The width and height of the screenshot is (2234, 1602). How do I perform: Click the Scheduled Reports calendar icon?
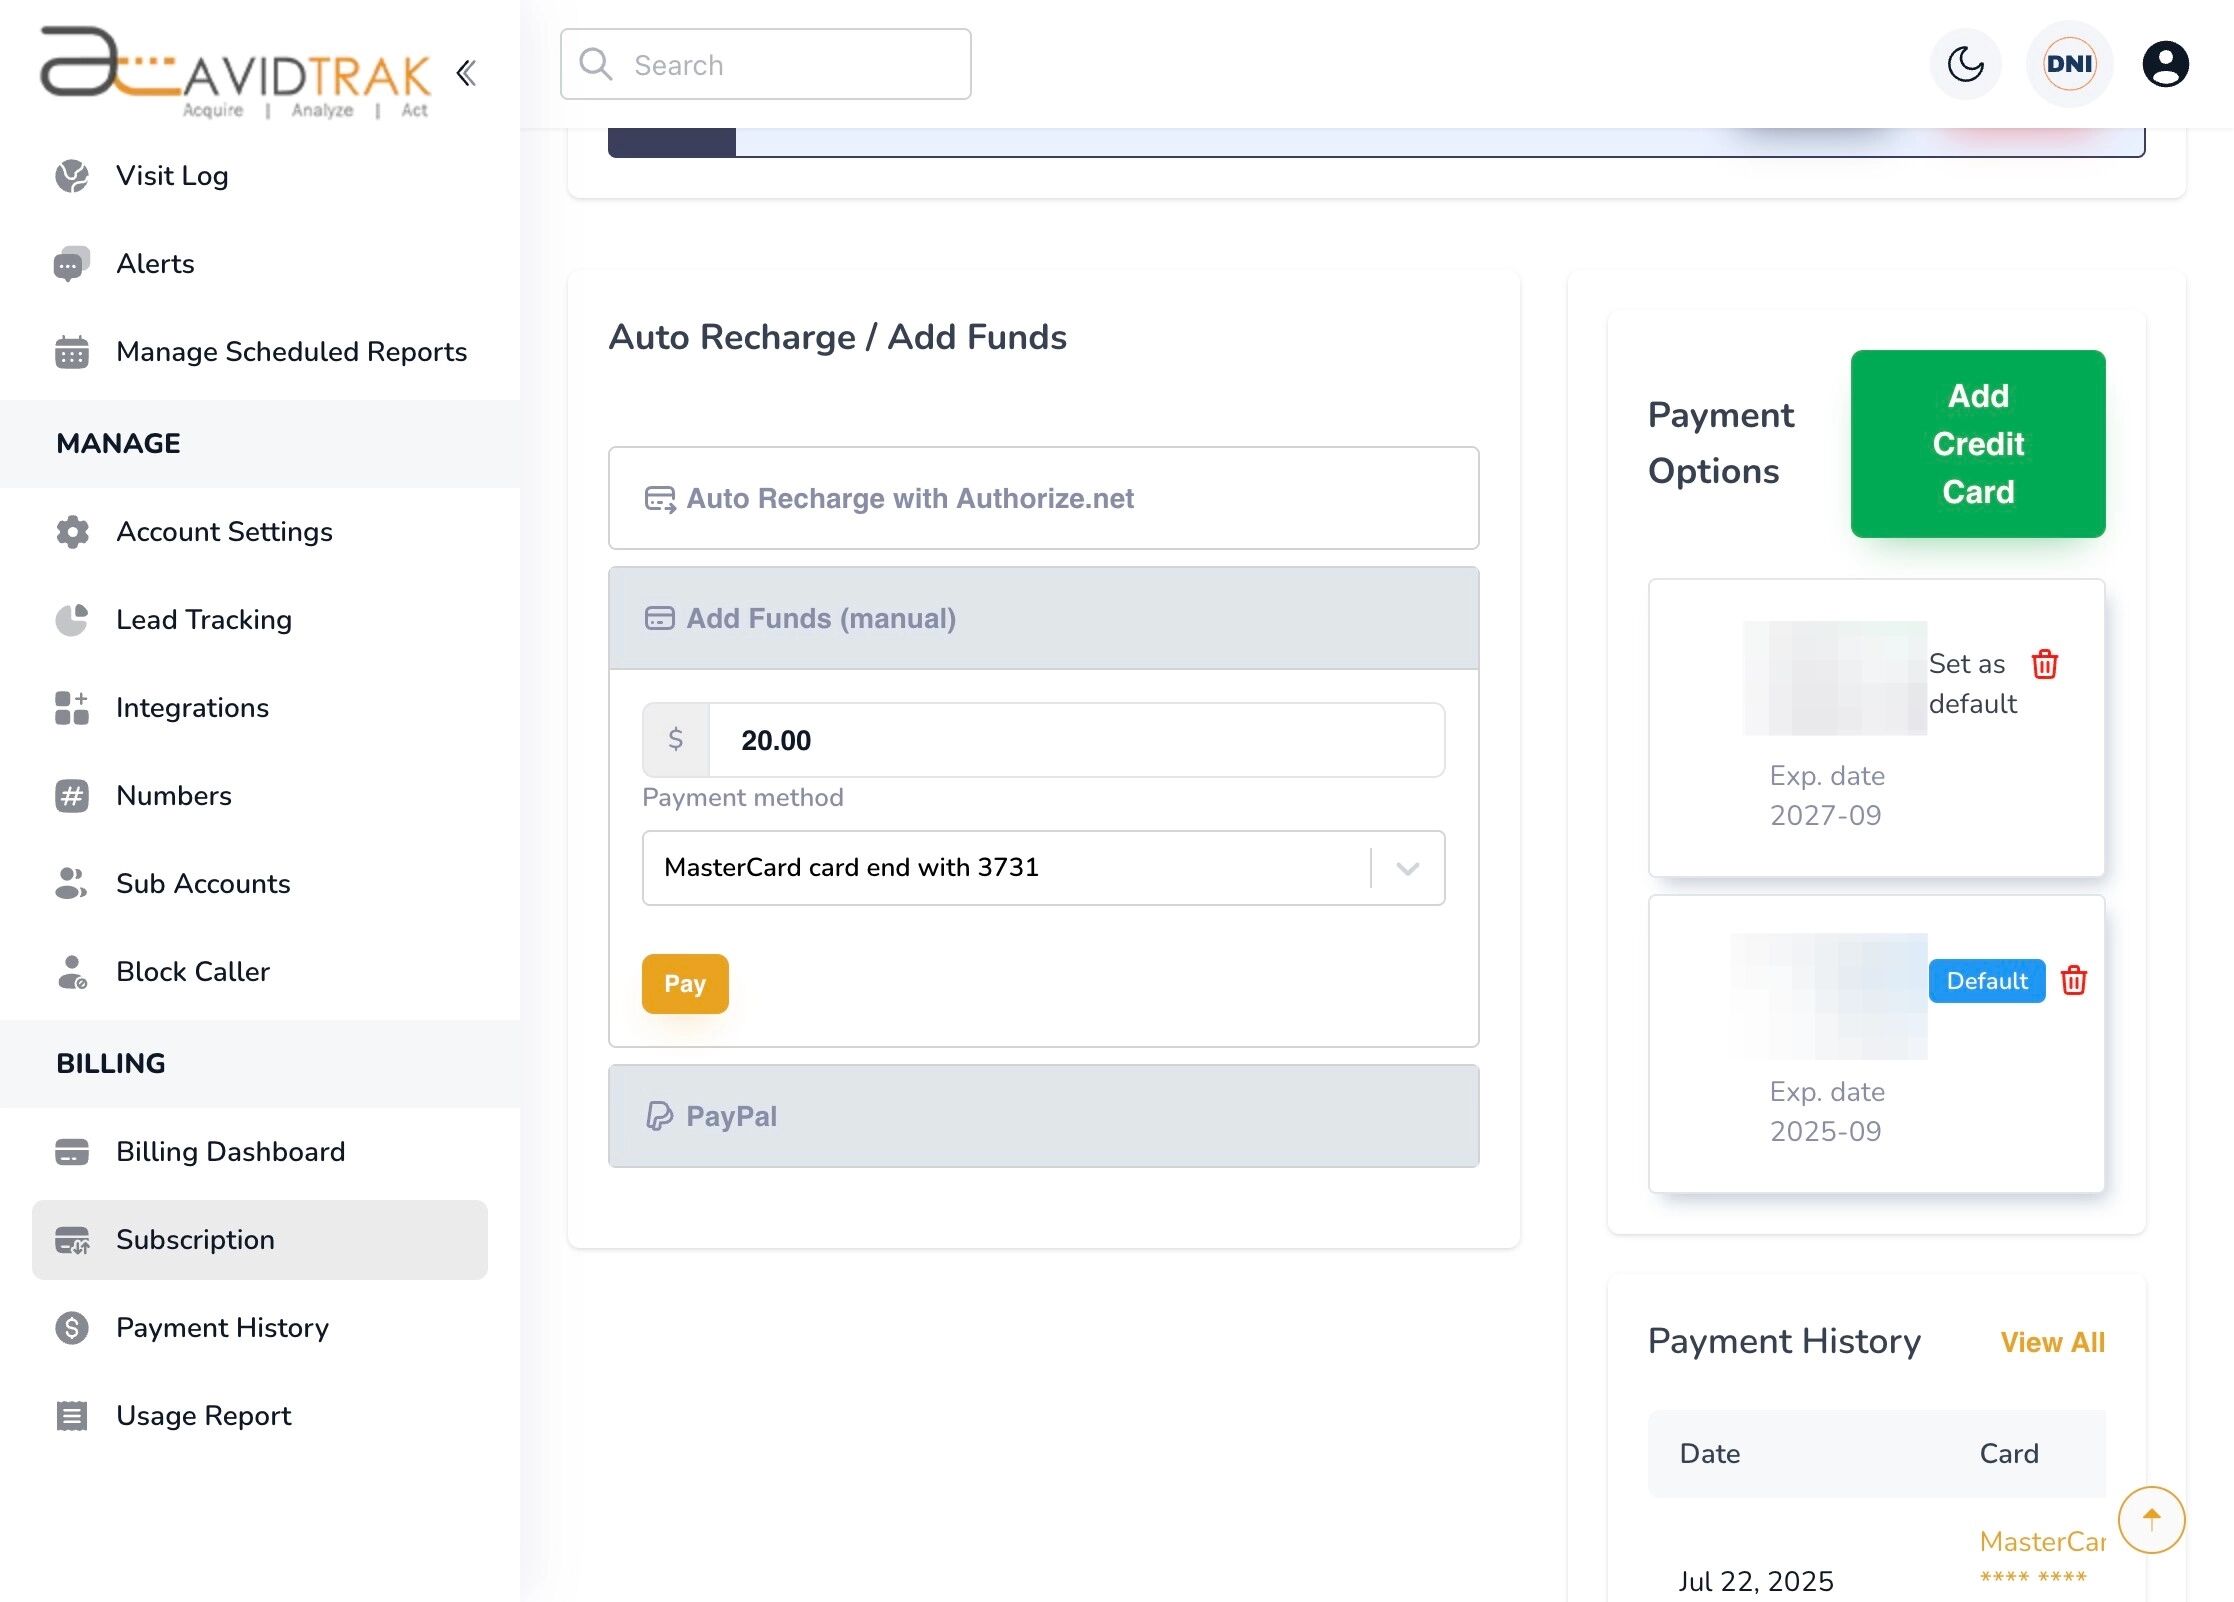[72, 352]
